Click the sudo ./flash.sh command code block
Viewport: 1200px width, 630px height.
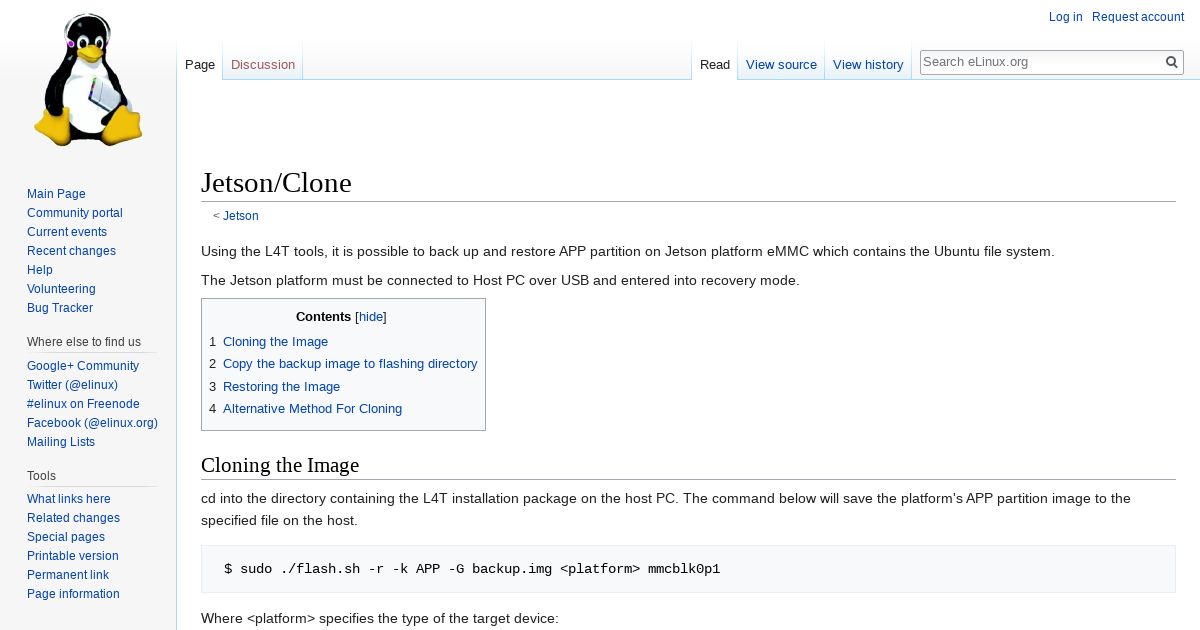[x=688, y=569]
